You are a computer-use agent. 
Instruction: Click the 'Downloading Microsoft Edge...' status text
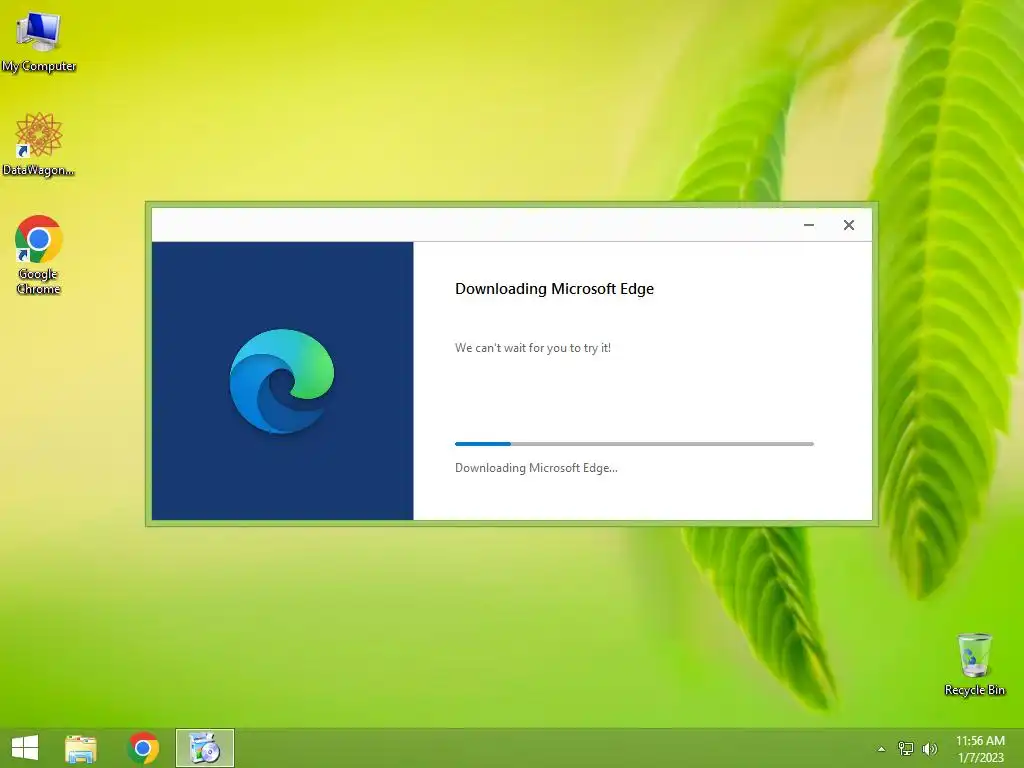536,468
